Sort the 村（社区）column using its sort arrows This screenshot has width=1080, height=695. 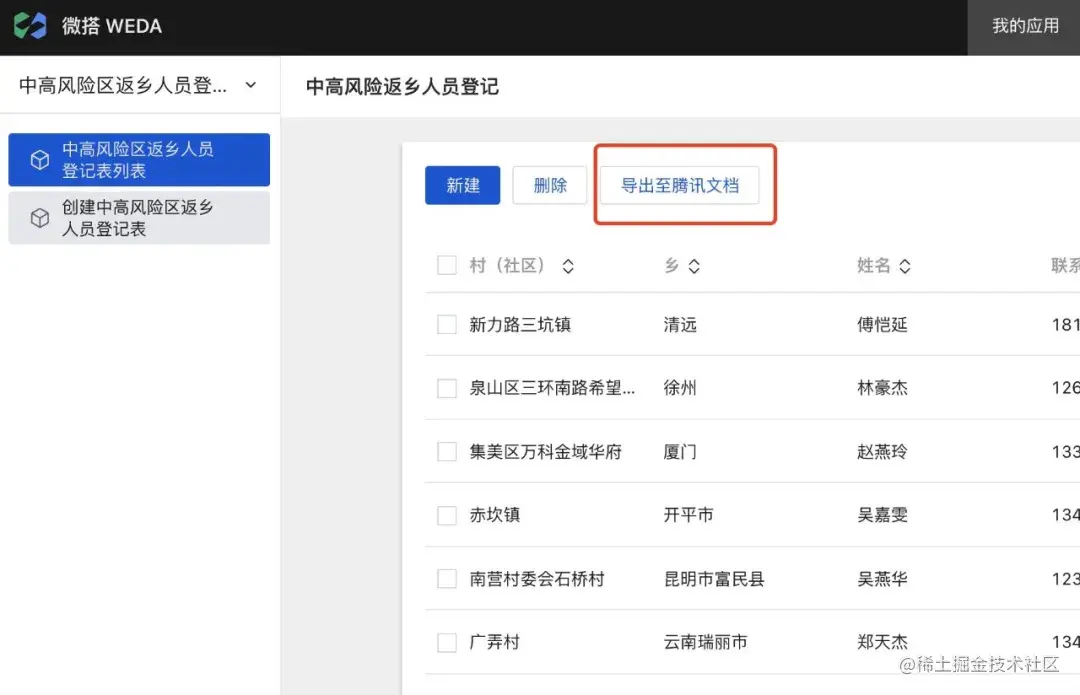tap(567, 266)
